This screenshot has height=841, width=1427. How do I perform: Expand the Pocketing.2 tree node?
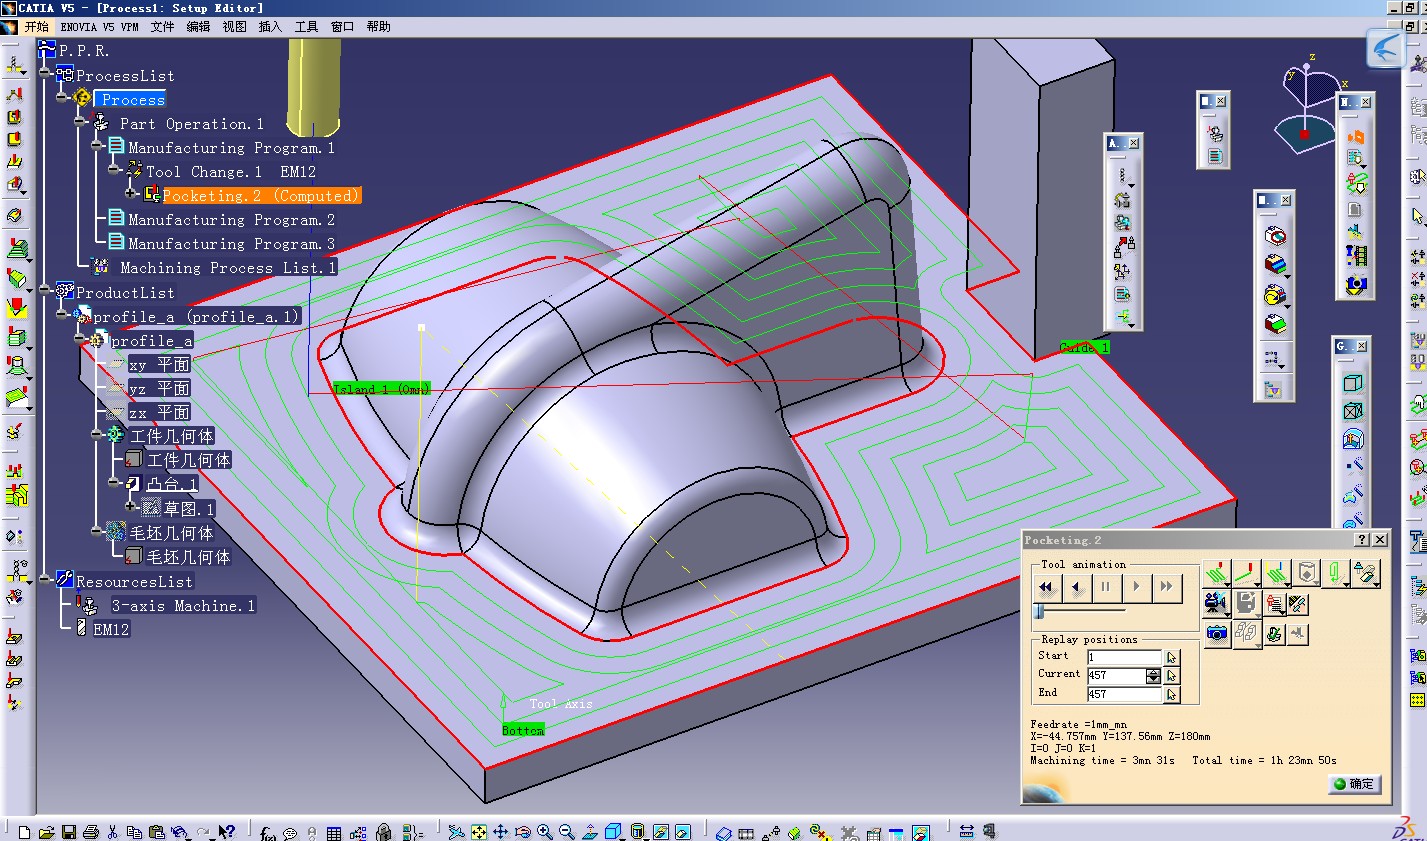point(131,195)
